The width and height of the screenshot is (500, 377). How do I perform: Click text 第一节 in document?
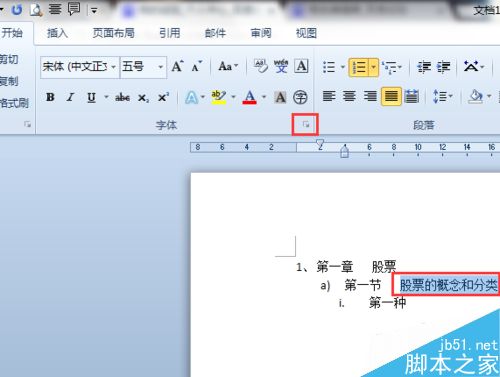(363, 285)
